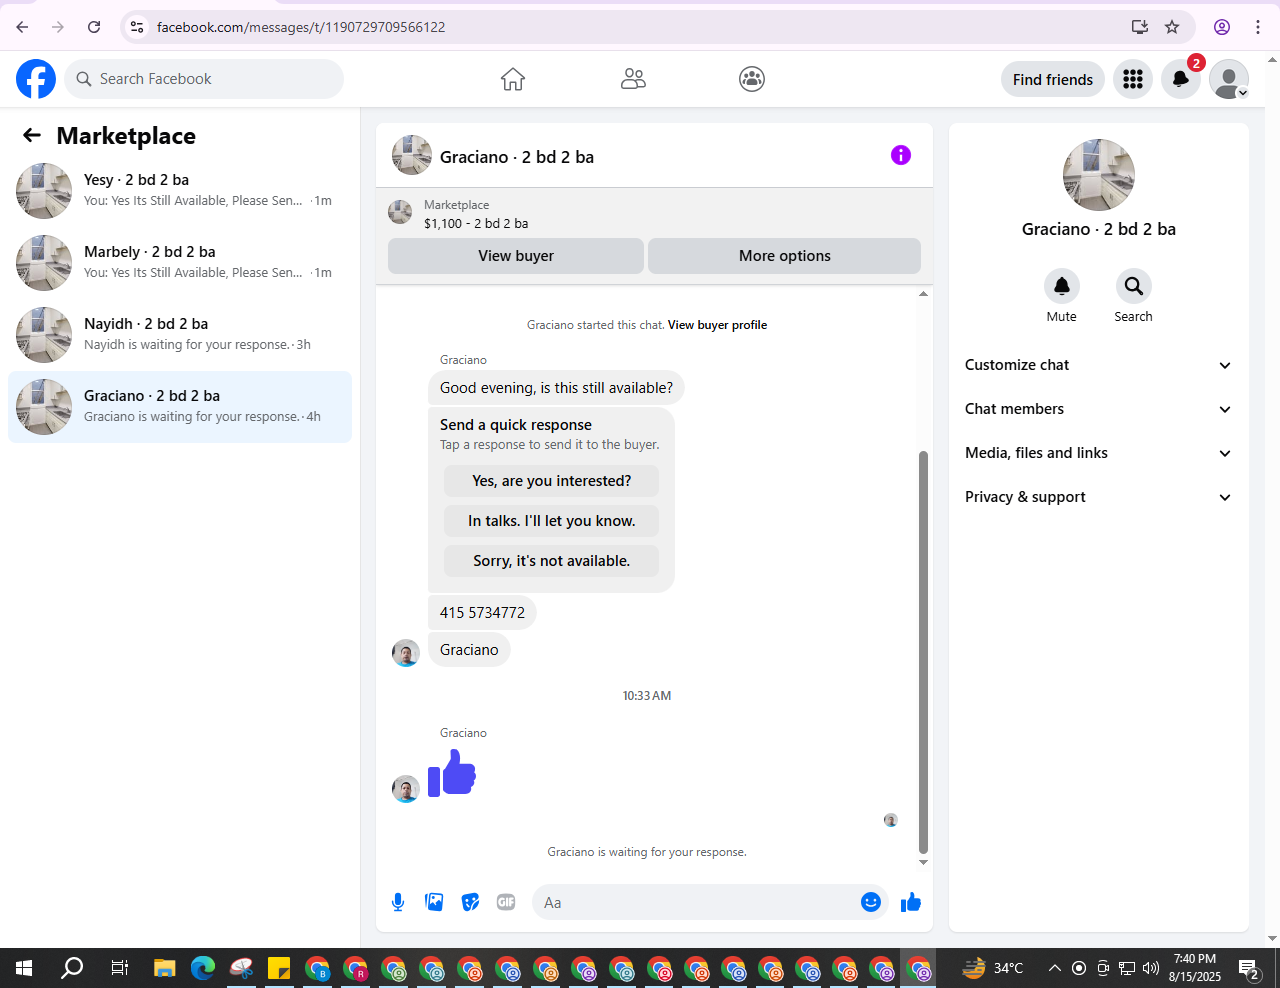Click the Search Facebook field

coord(204,79)
